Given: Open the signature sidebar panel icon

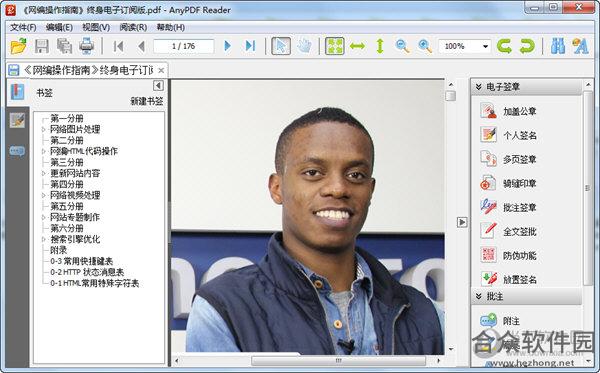Looking at the screenshot, I should [x=17, y=121].
